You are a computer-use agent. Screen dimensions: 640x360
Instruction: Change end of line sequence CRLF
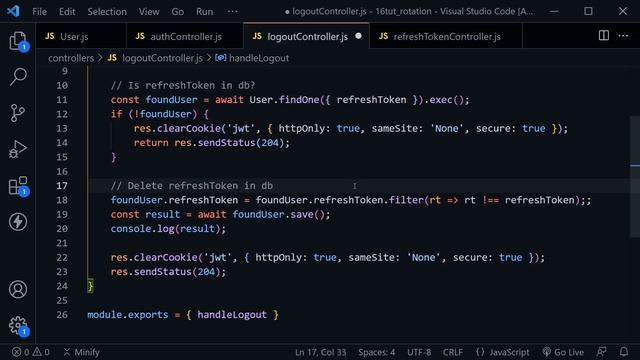453,352
